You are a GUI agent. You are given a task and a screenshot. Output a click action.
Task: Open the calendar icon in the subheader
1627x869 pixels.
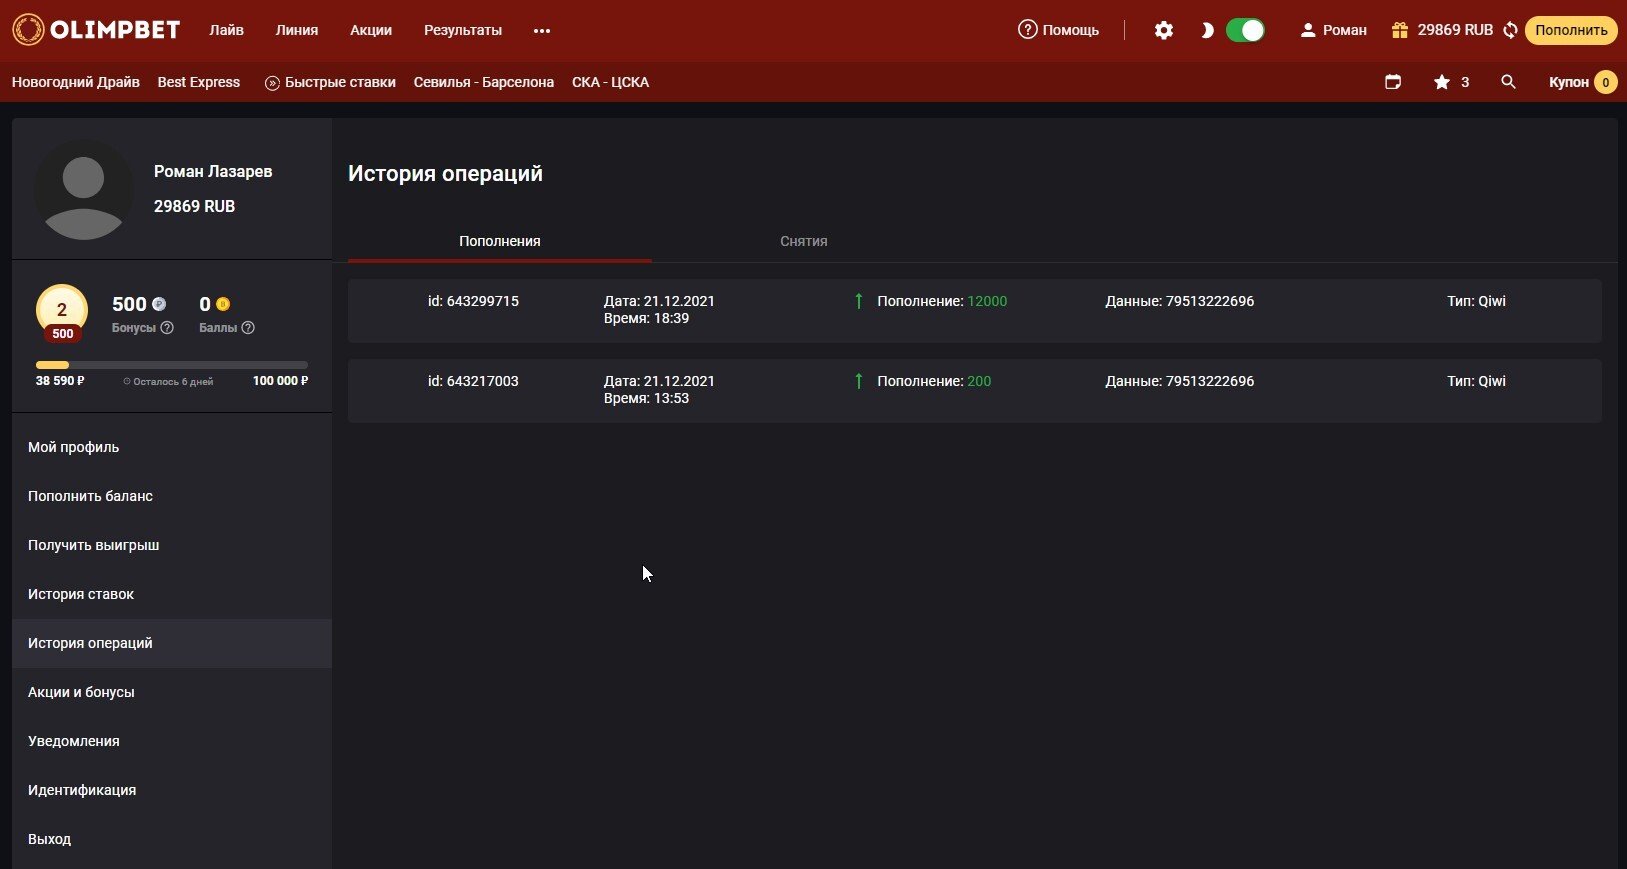tap(1392, 82)
